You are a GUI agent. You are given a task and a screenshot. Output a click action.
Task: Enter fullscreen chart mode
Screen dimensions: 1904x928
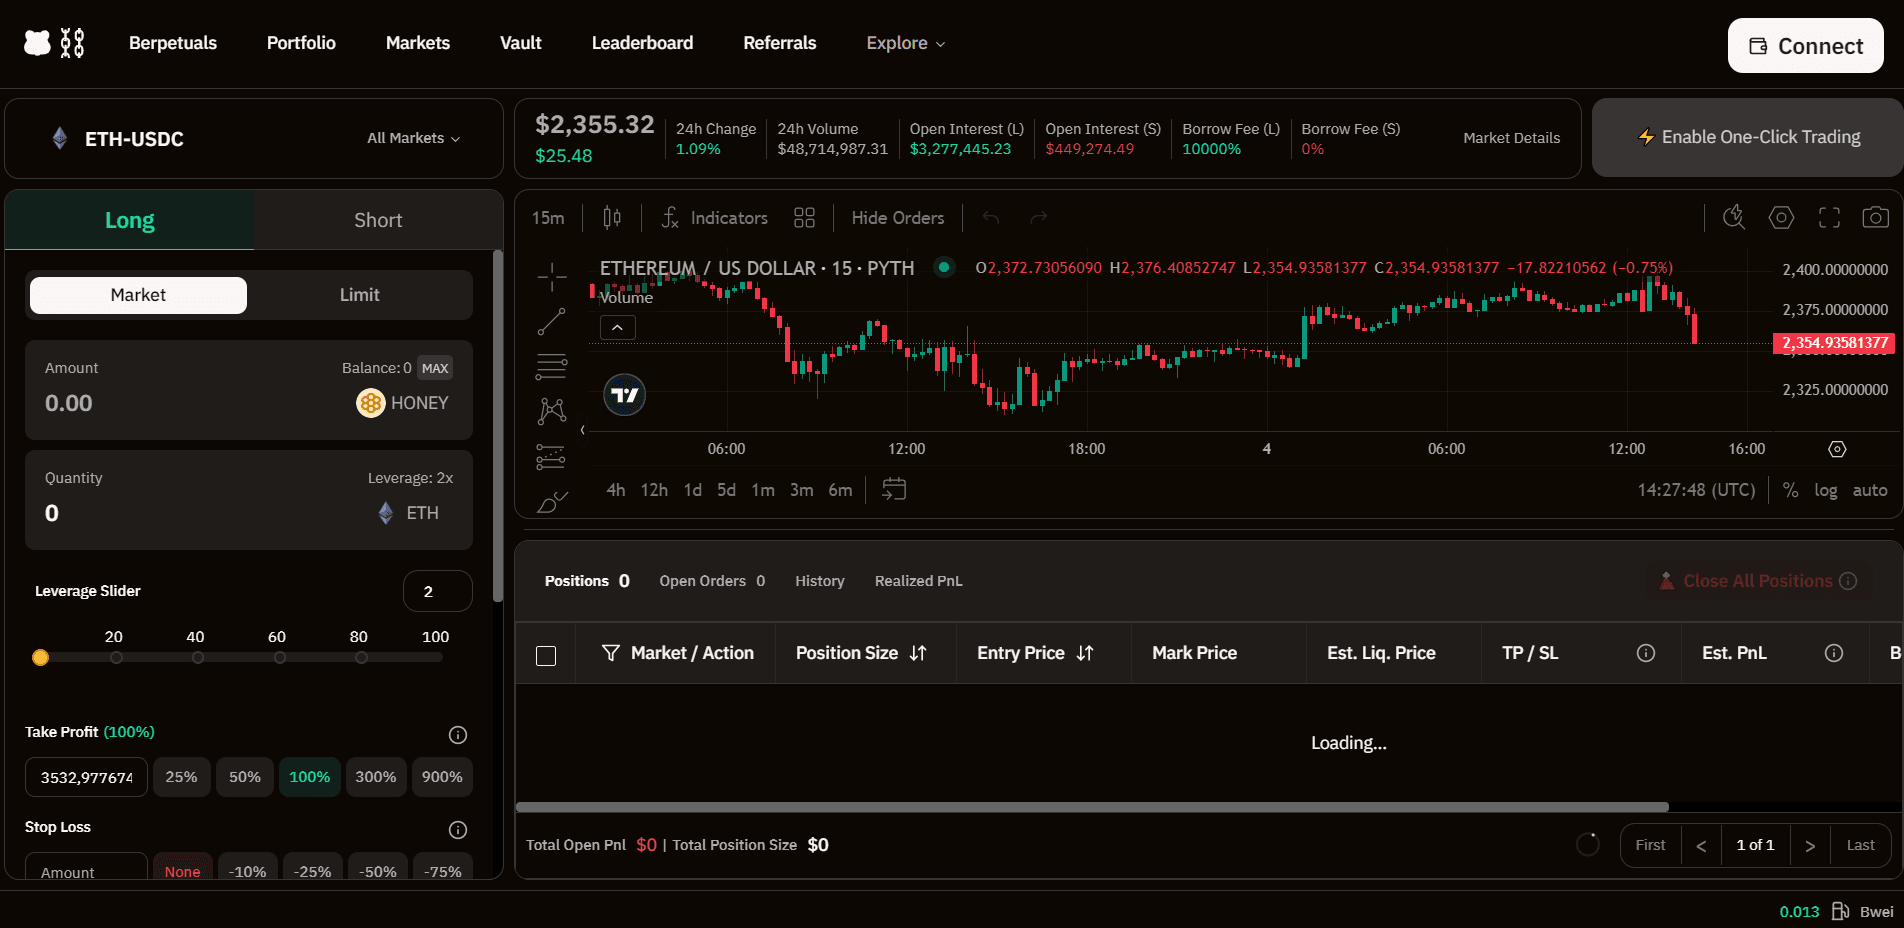(1829, 218)
